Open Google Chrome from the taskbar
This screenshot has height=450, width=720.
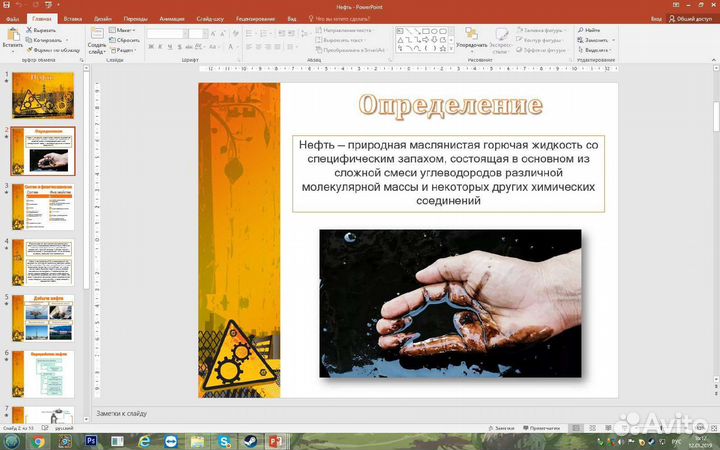pyautogui.click(x=39, y=441)
